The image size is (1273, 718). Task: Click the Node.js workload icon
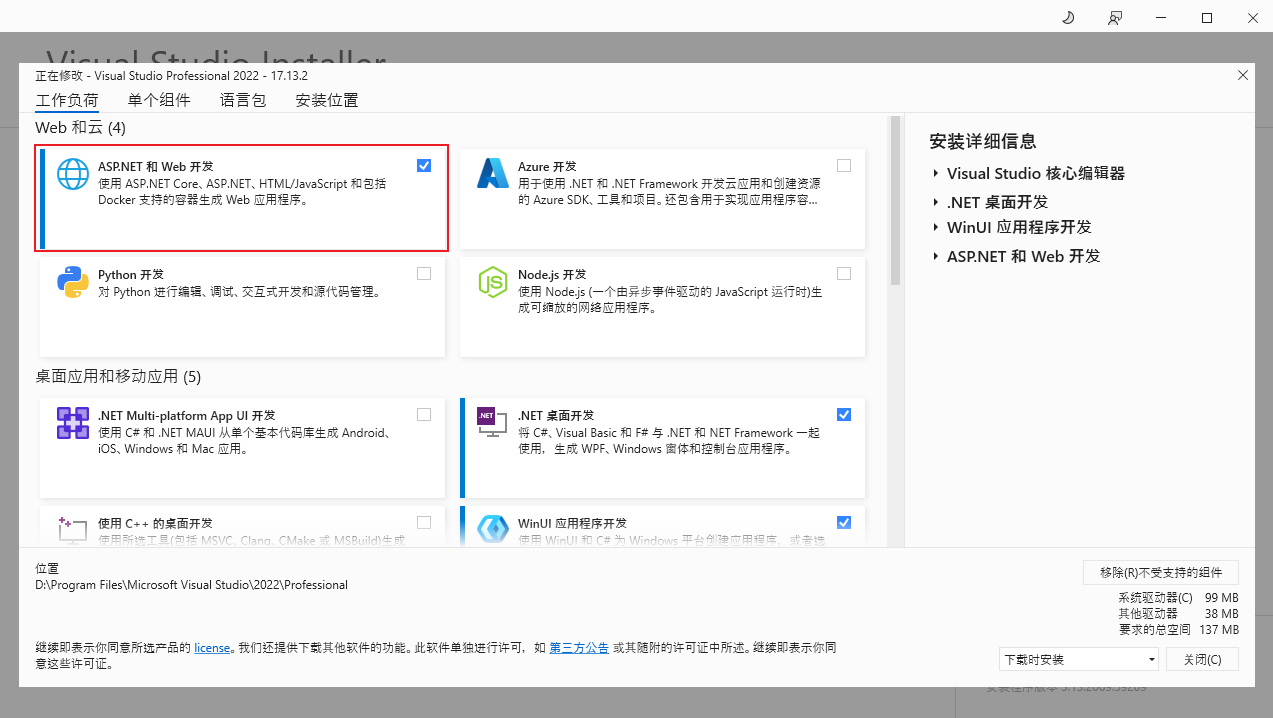click(x=493, y=282)
